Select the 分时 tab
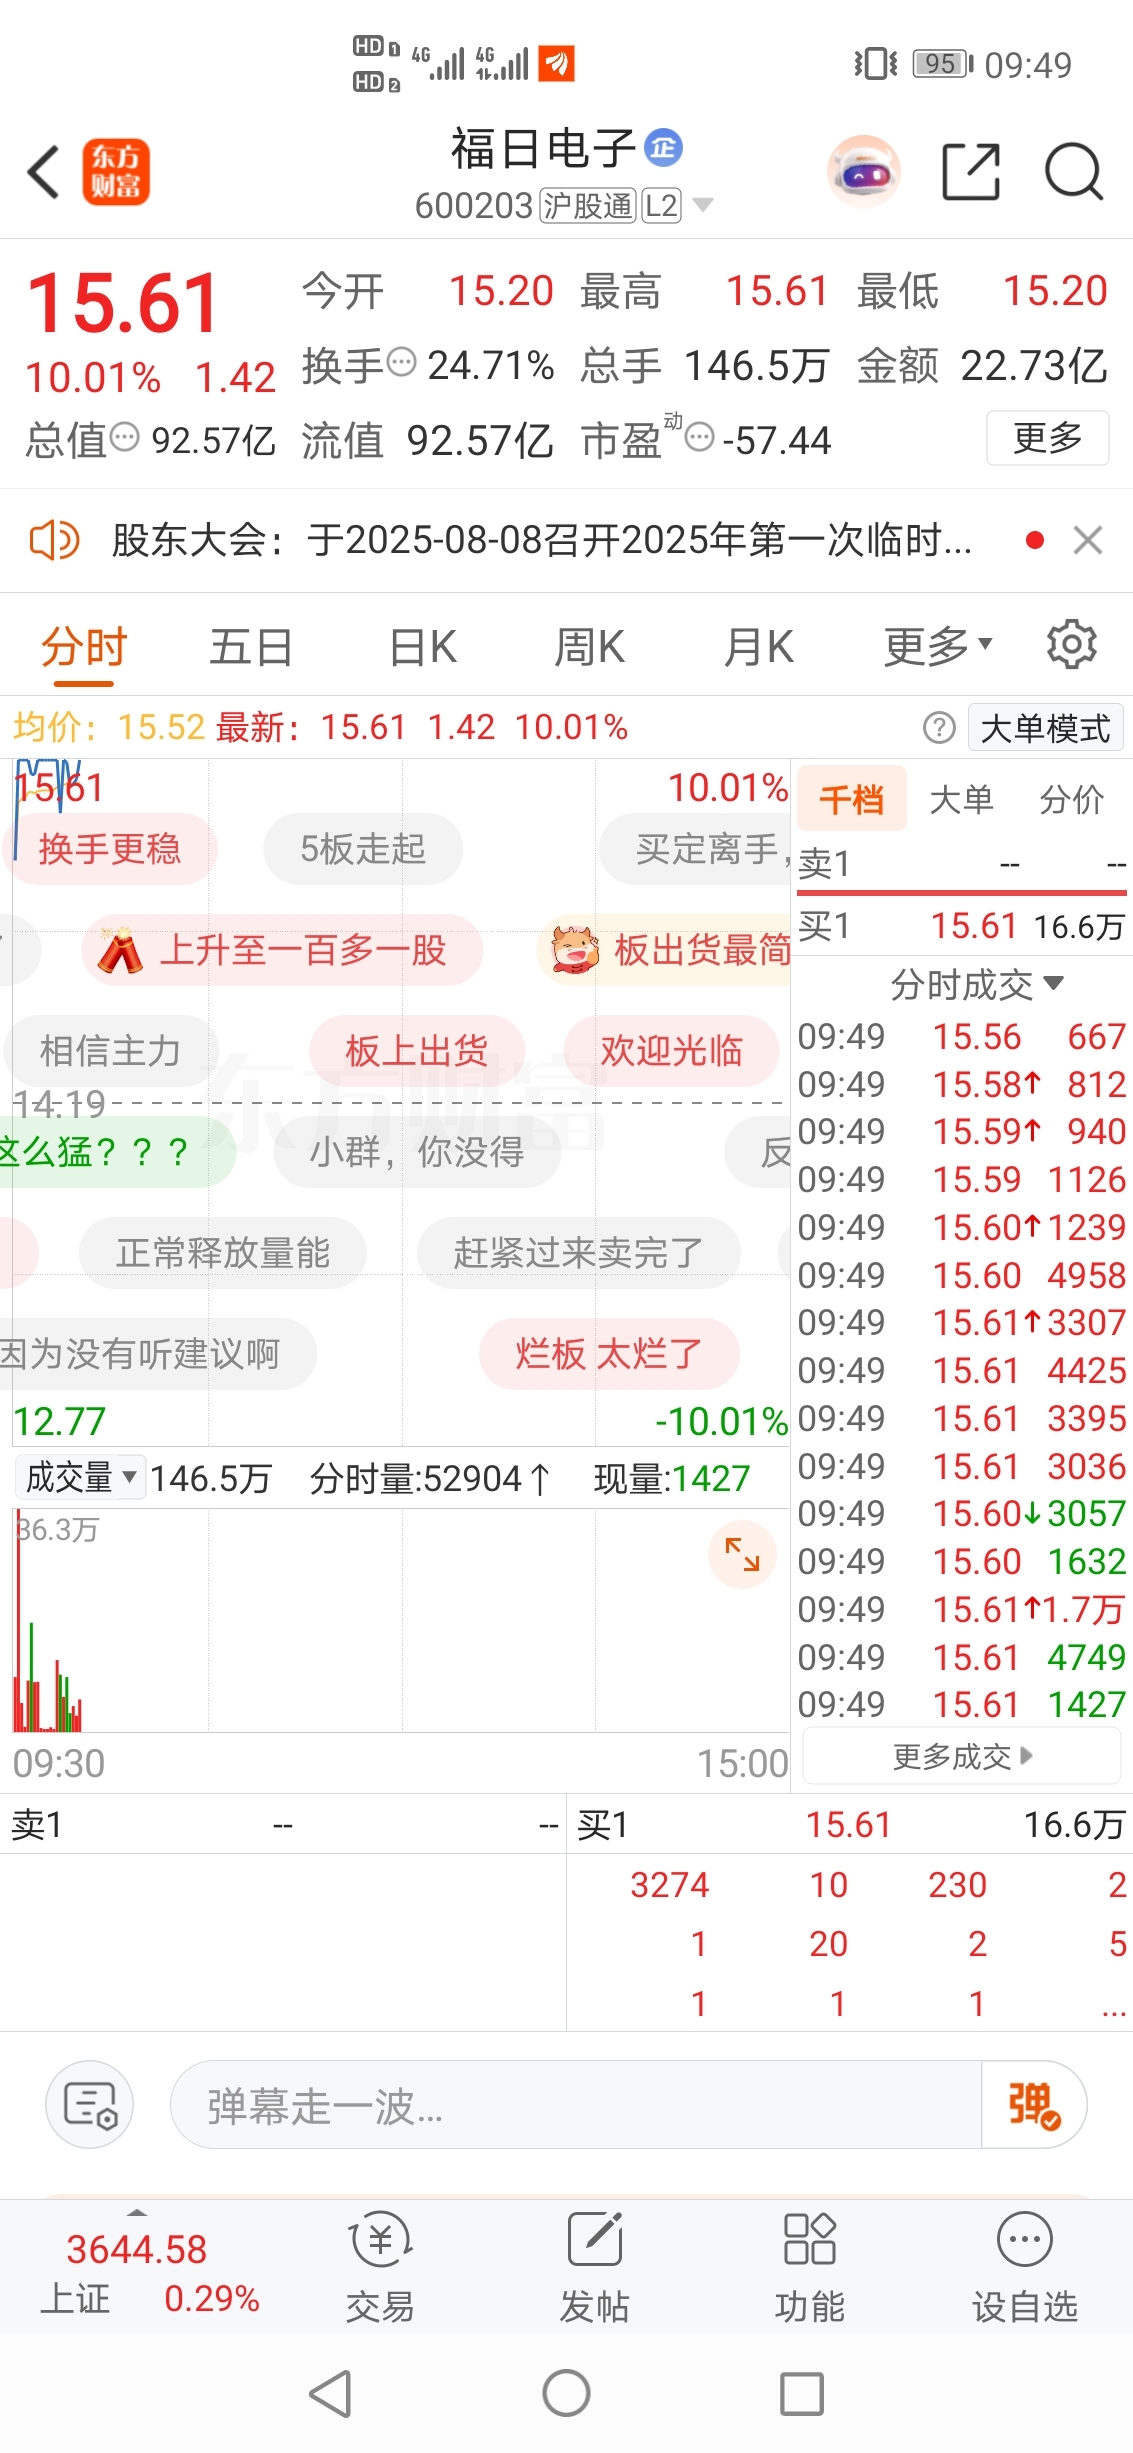This screenshot has width=1133, height=2453. 84,646
